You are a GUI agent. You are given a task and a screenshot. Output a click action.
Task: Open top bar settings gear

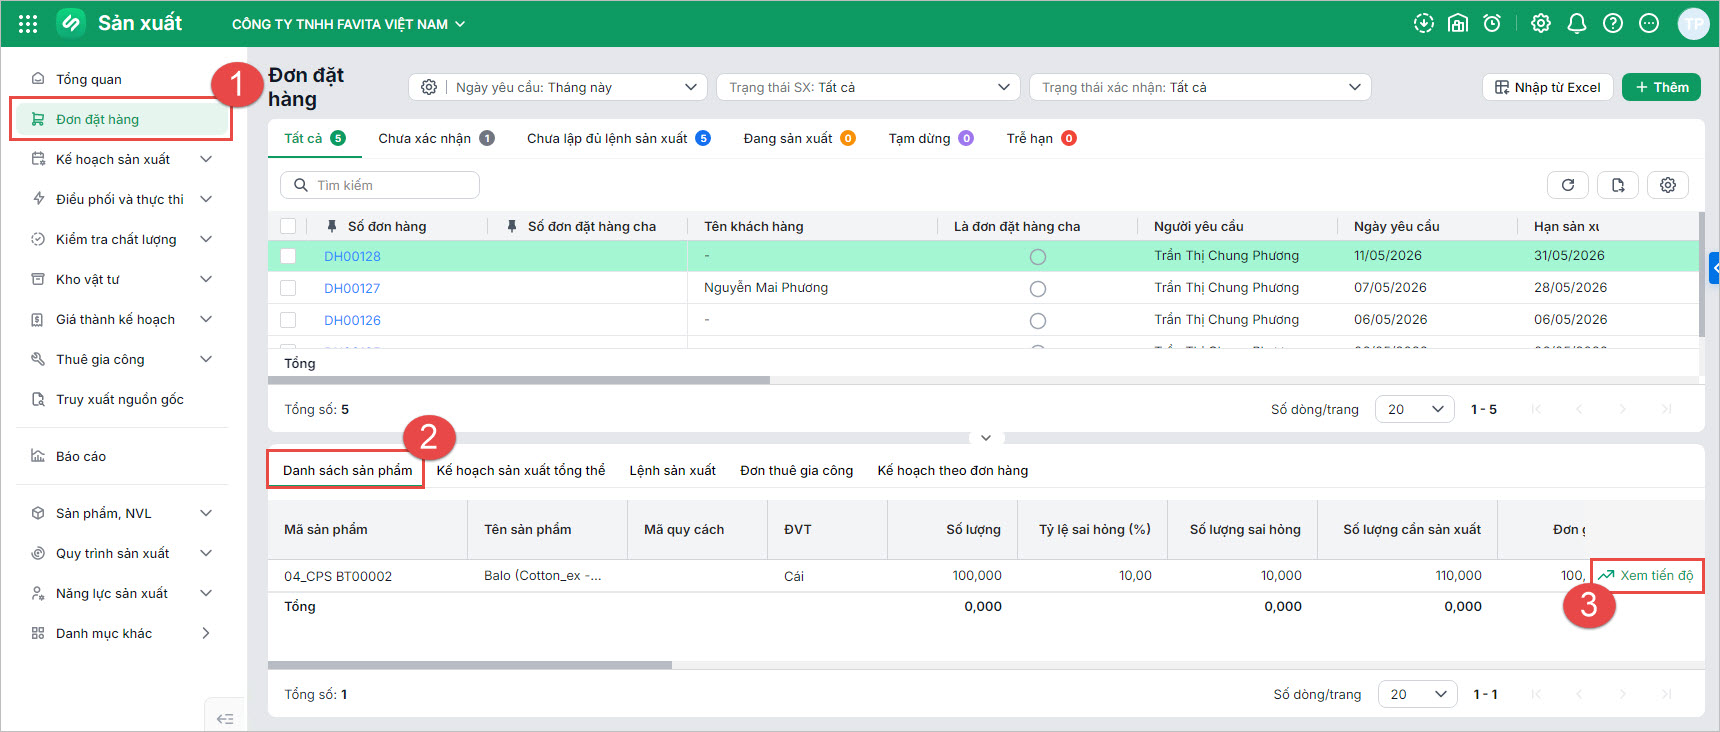tap(1541, 23)
